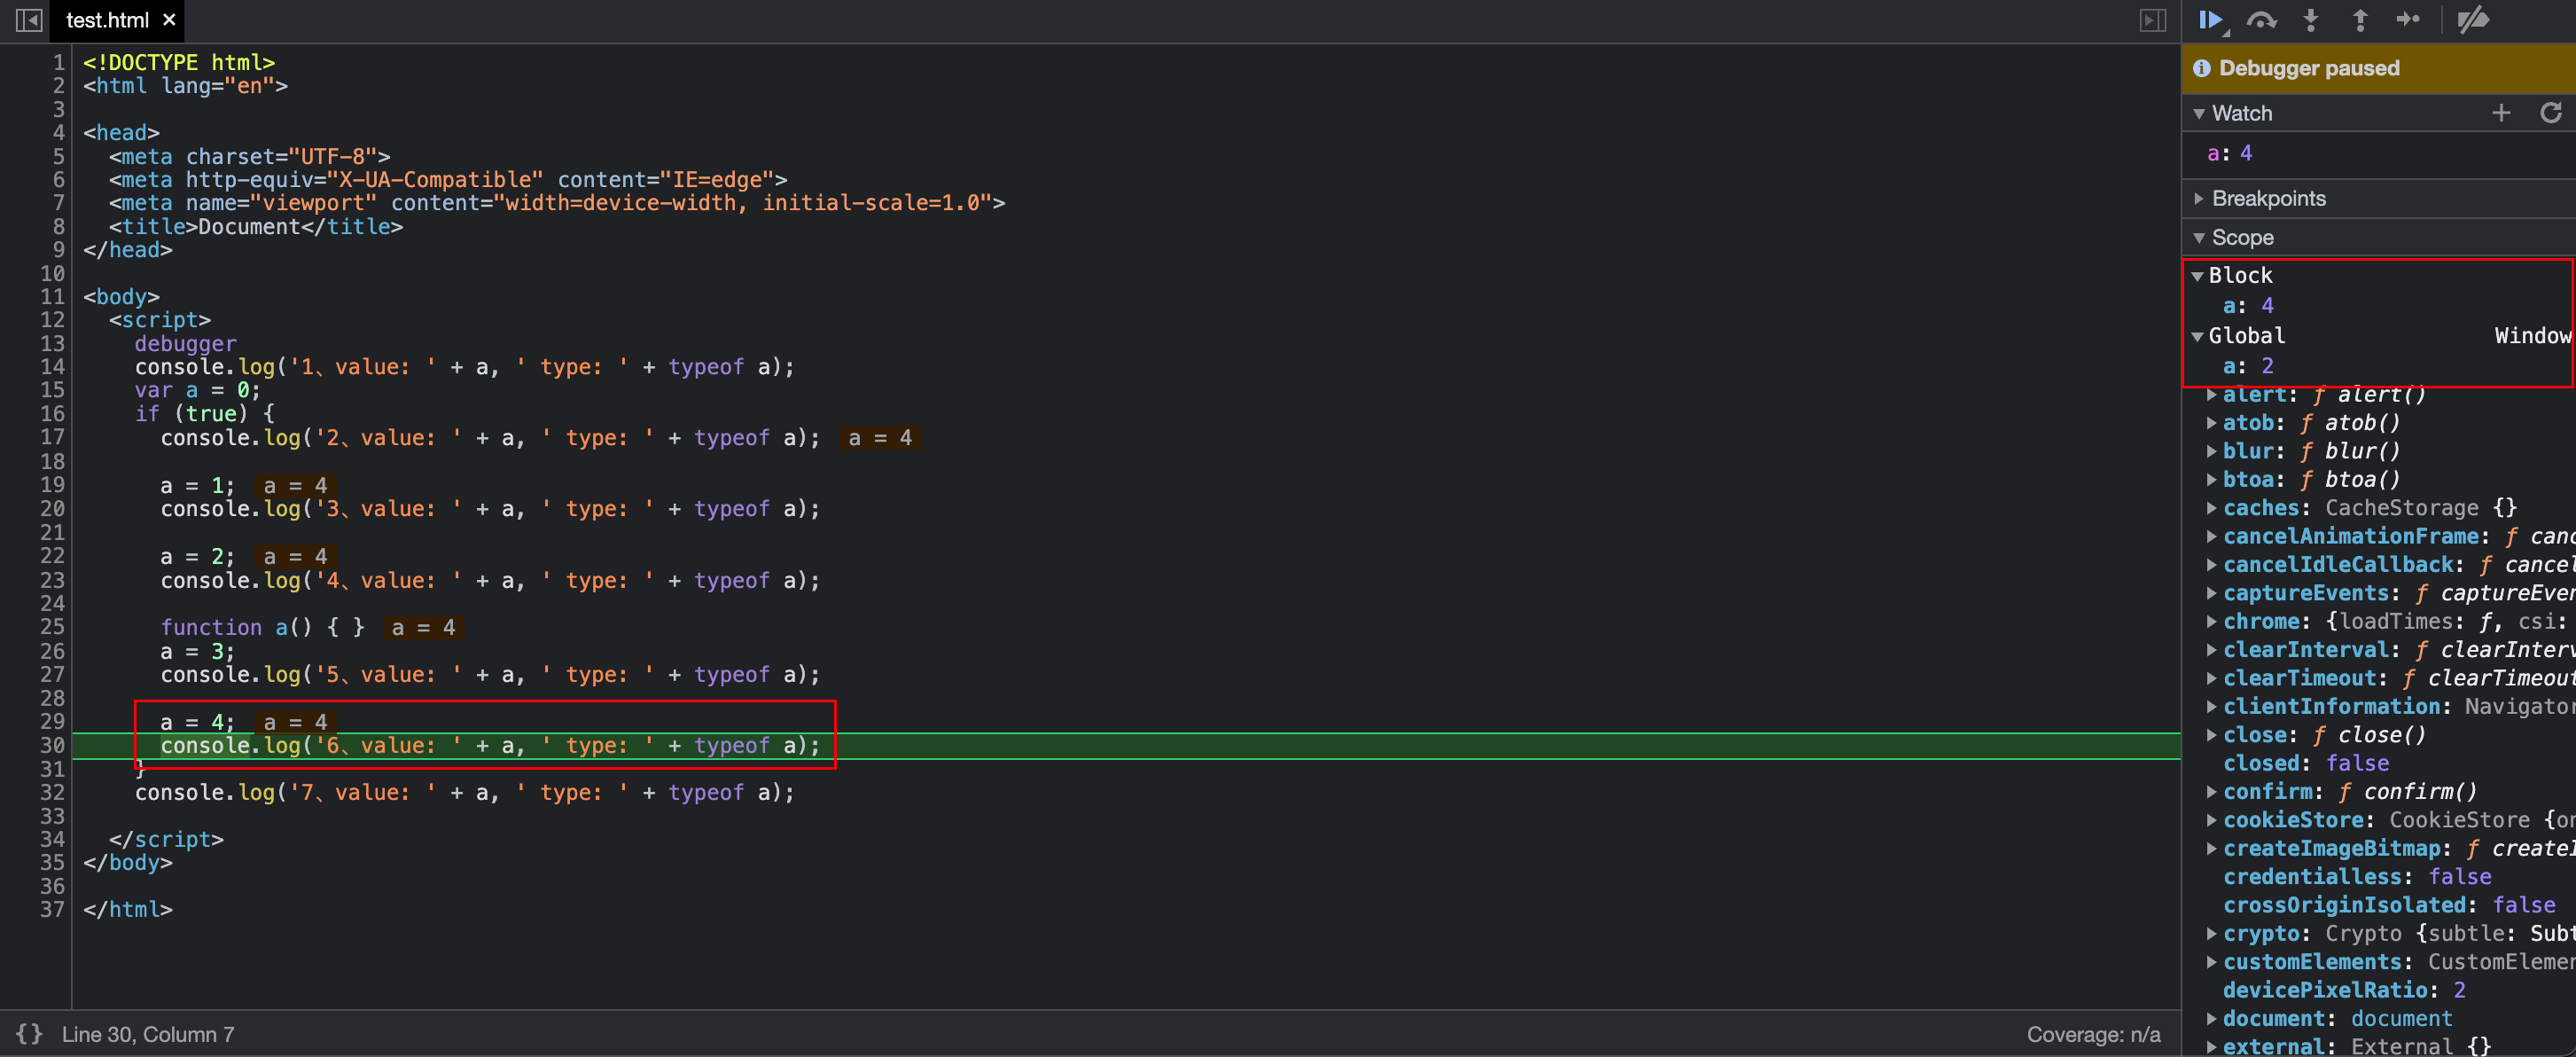The image size is (2576, 1057).
Task: Expand the caches CacheStorage entry
Action: click(2212, 508)
